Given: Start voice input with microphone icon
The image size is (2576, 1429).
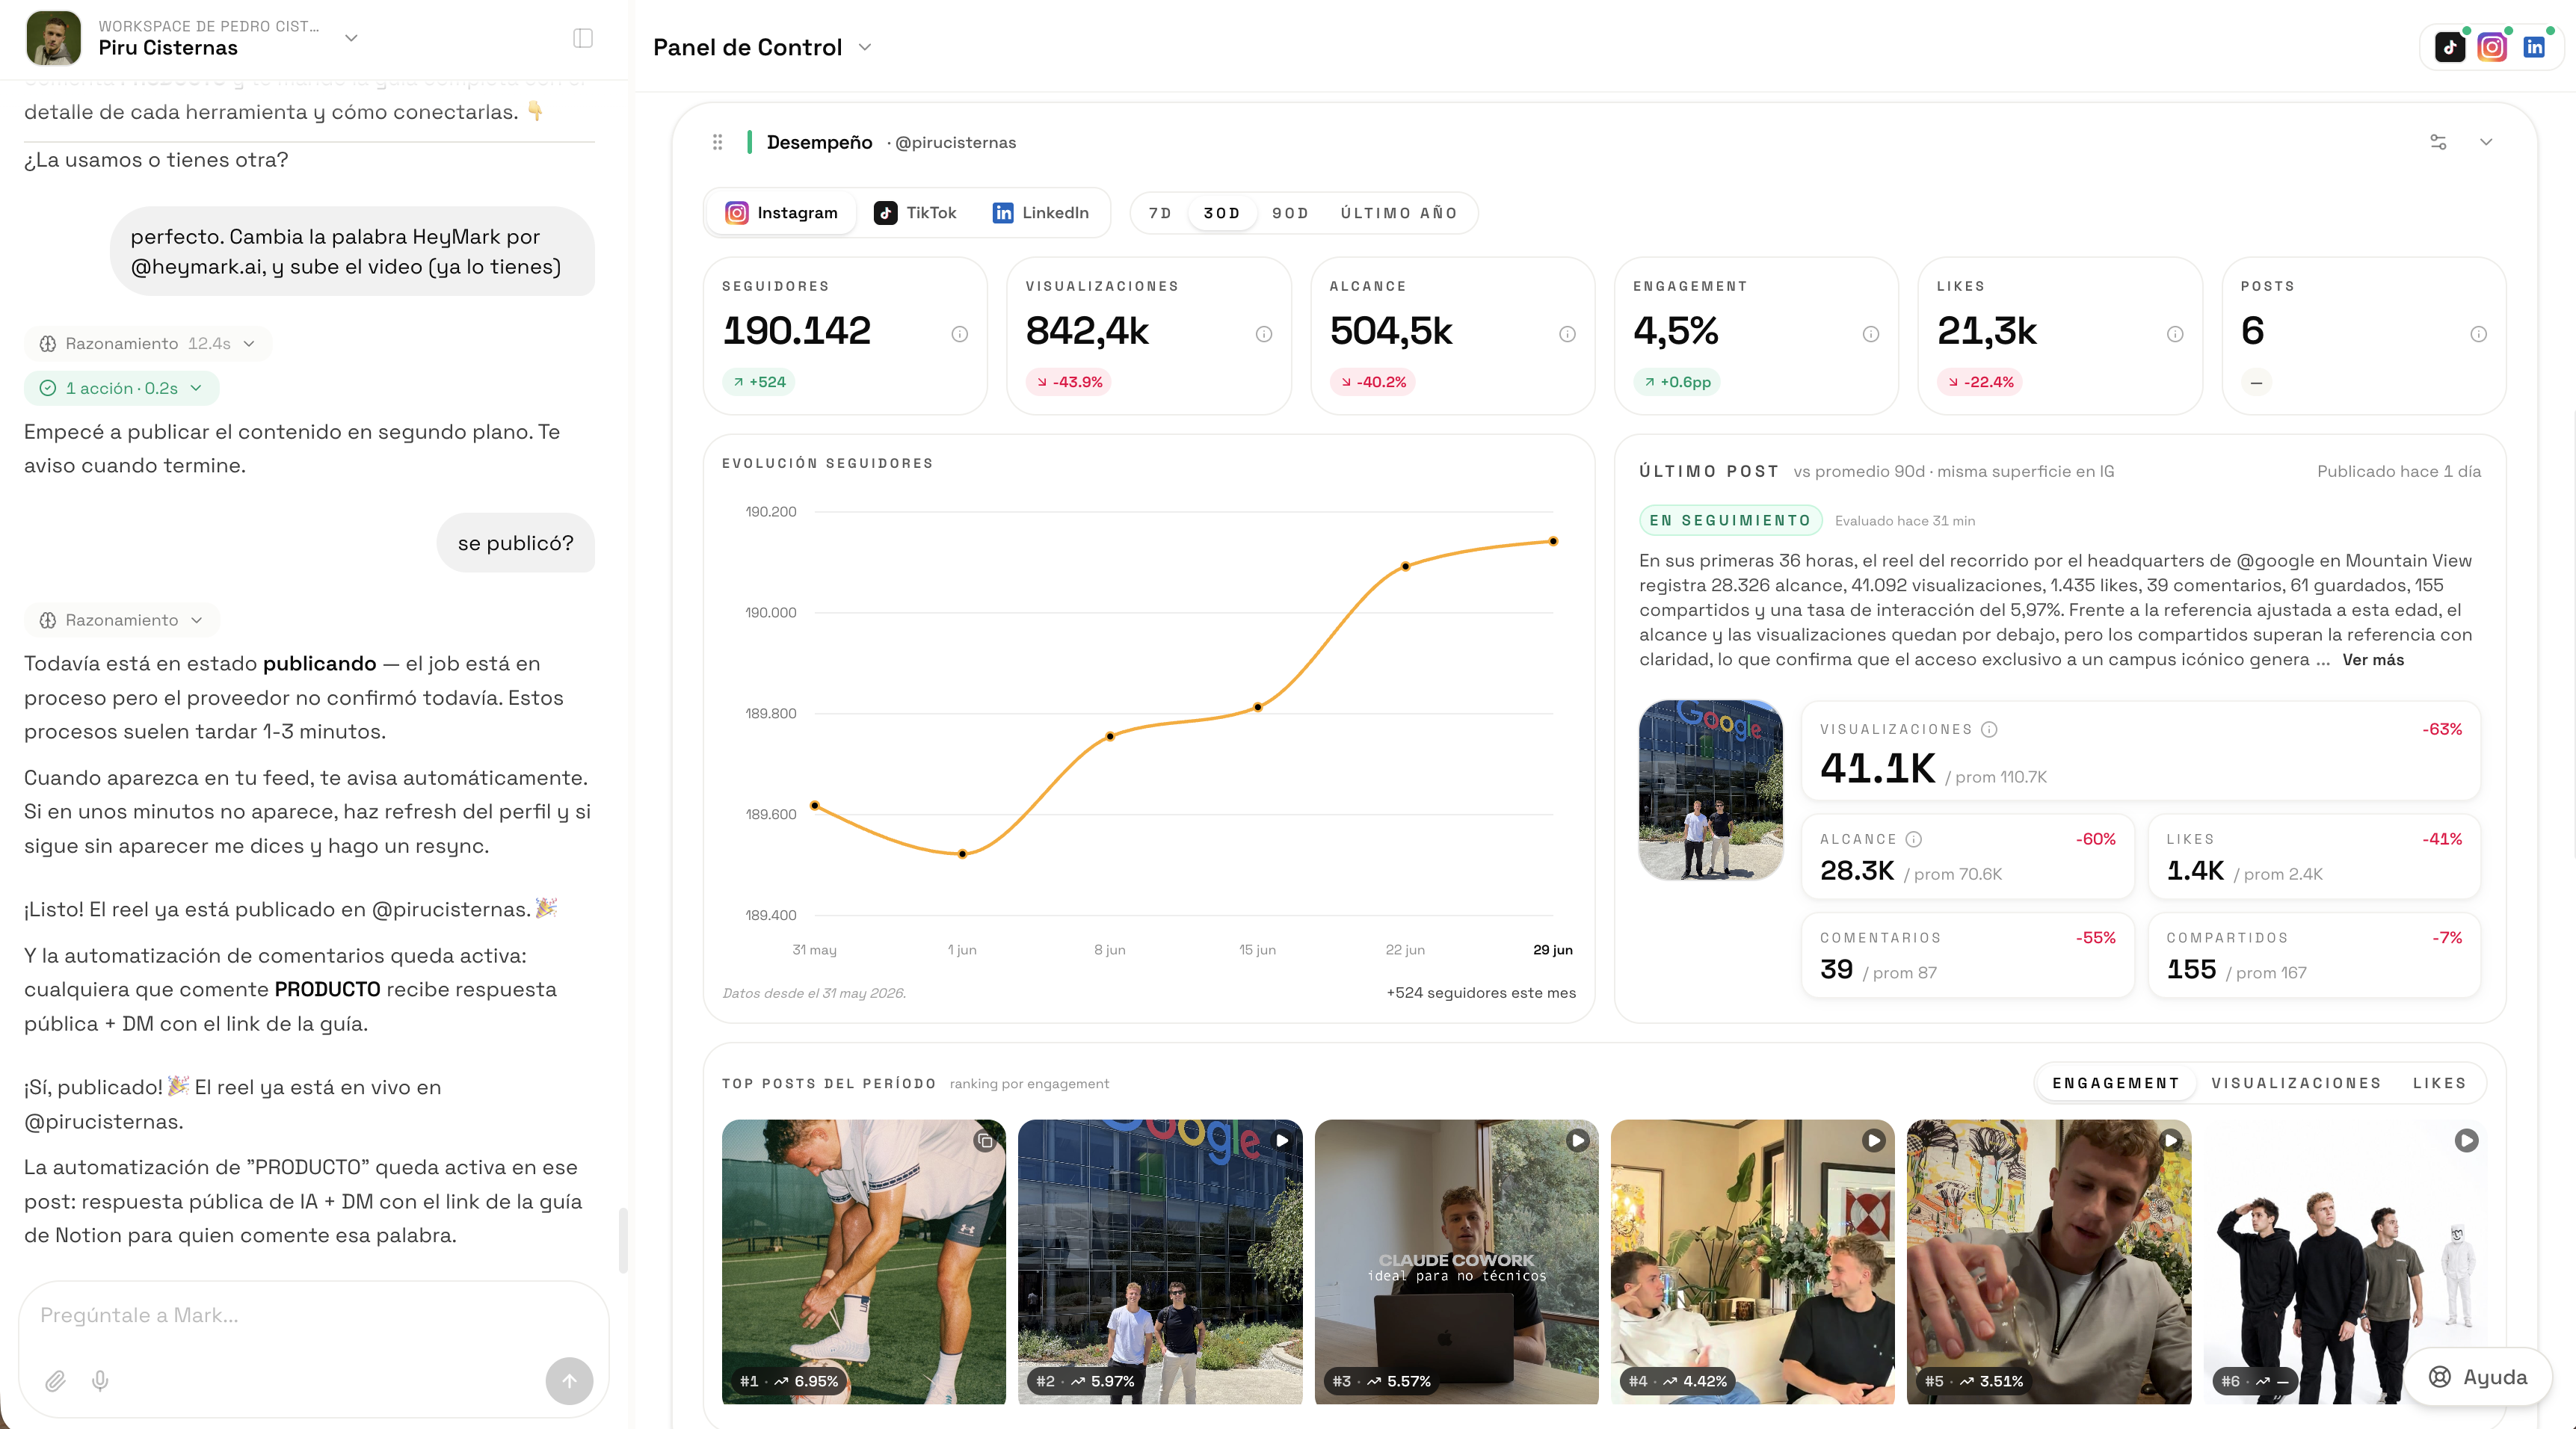Looking at the screenshot, I should pos(100,1381).
